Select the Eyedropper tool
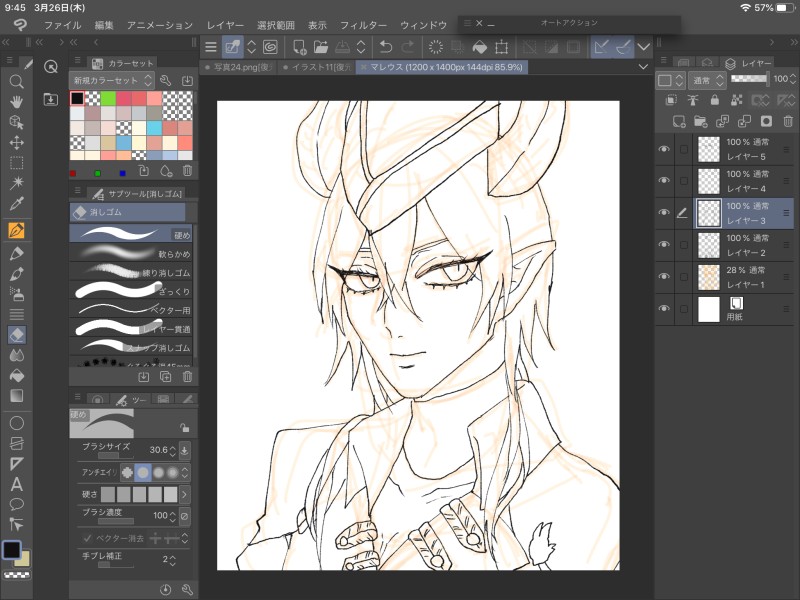Screen dimensions: 800x600 16,203
